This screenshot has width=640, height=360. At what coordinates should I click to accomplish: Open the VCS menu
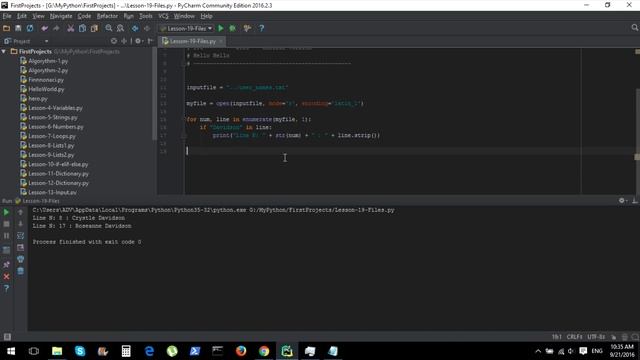pos(163,16)
